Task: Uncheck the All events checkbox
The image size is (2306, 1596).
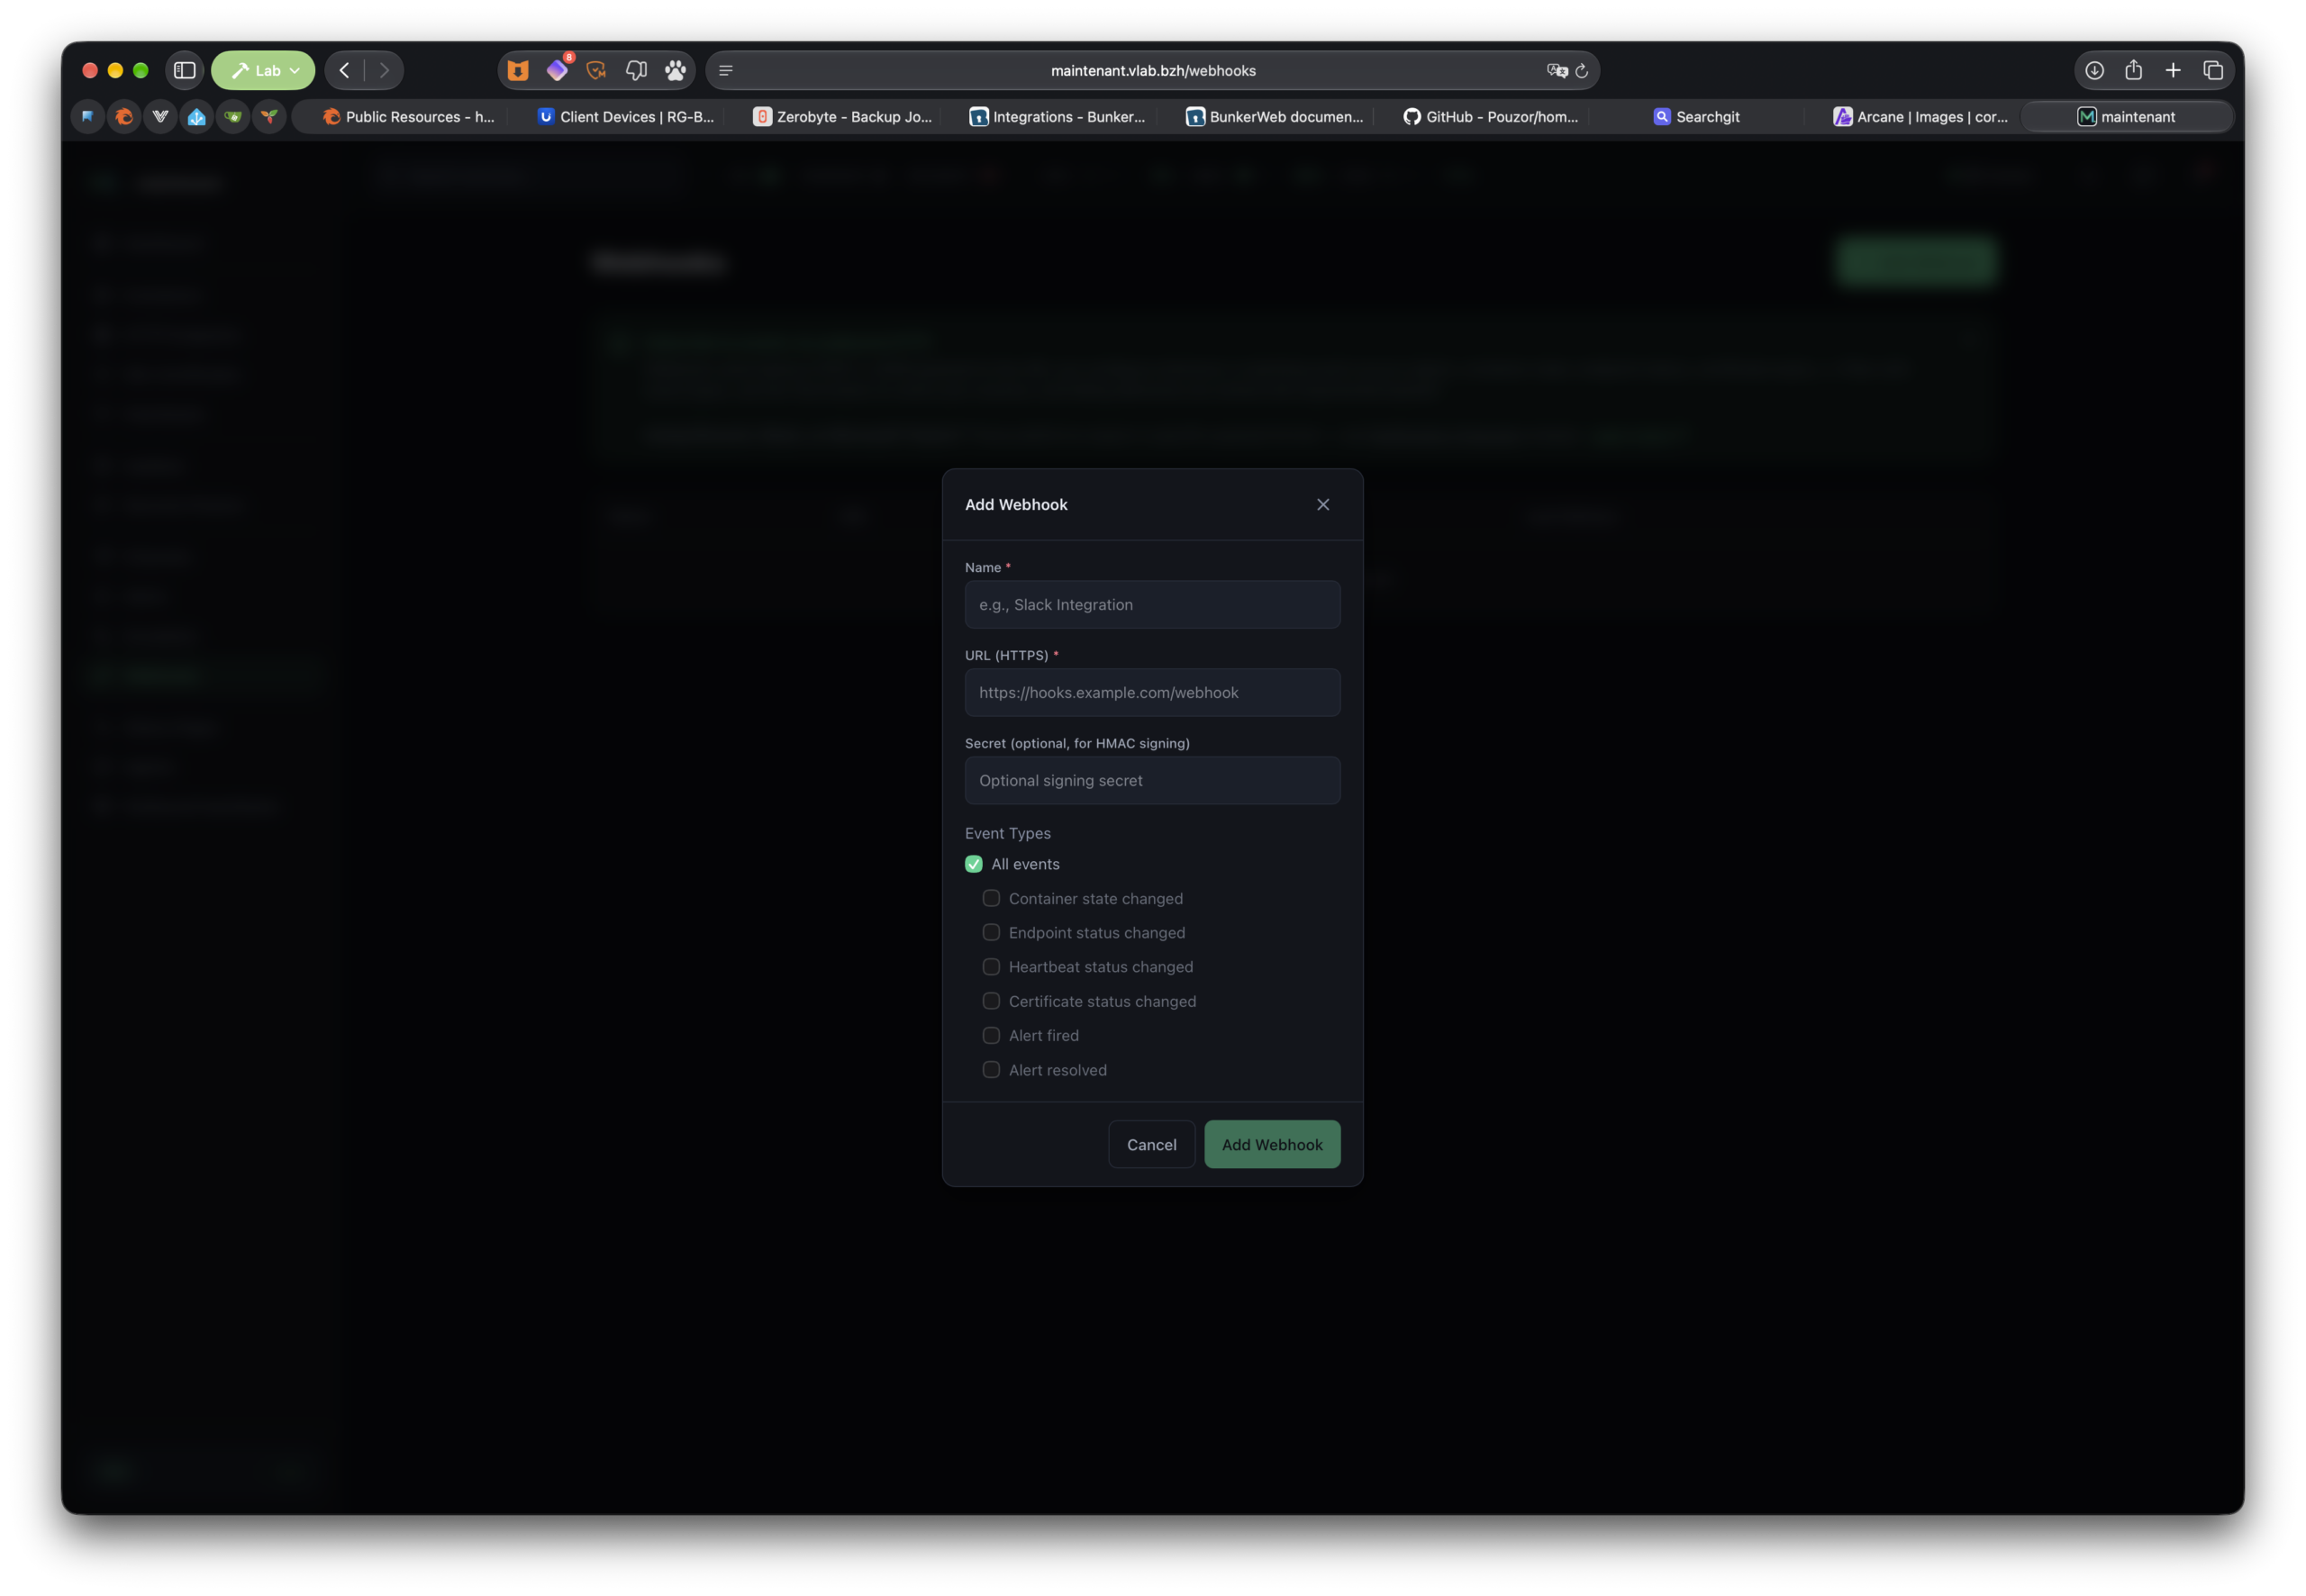Action: (973, 863)
